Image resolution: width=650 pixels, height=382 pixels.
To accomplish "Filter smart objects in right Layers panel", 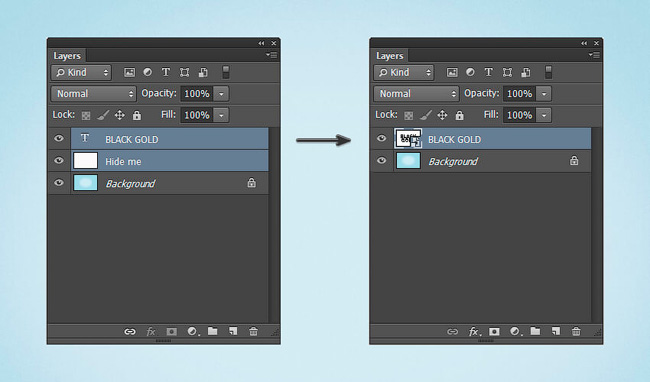I will pyautogui.click(x=526, y=73).
